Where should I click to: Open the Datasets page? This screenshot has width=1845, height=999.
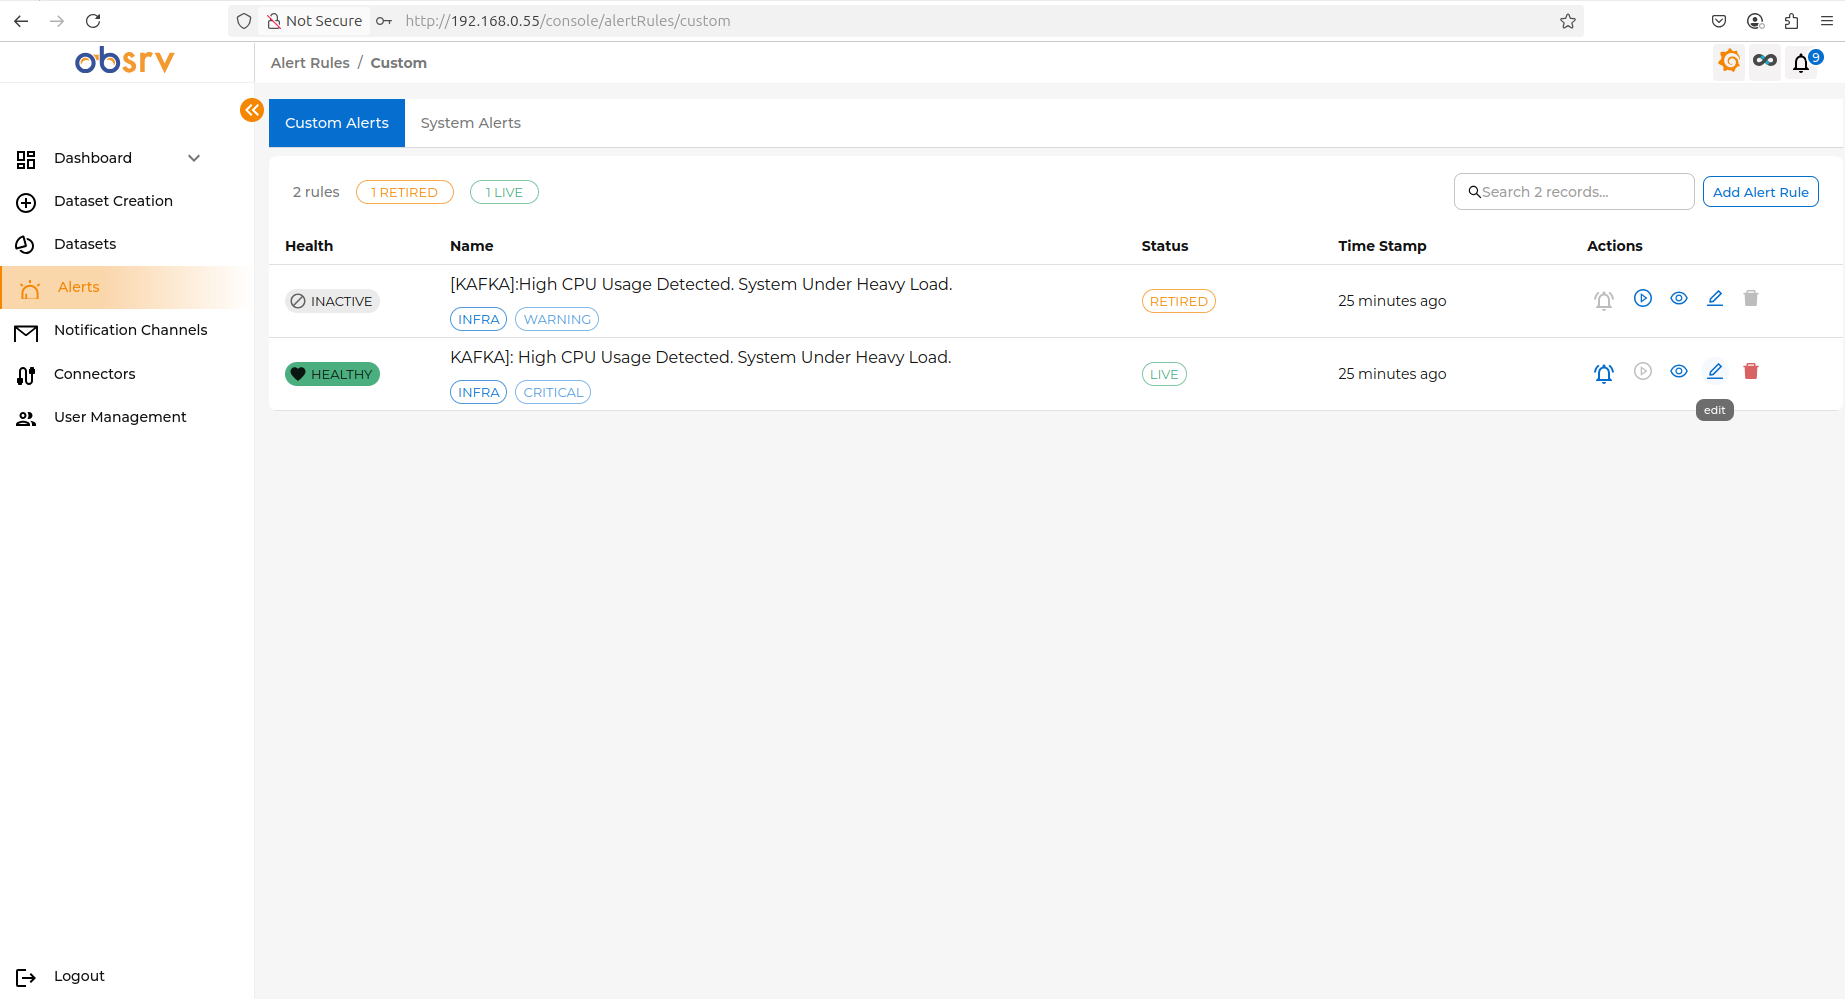click(85, 244)
